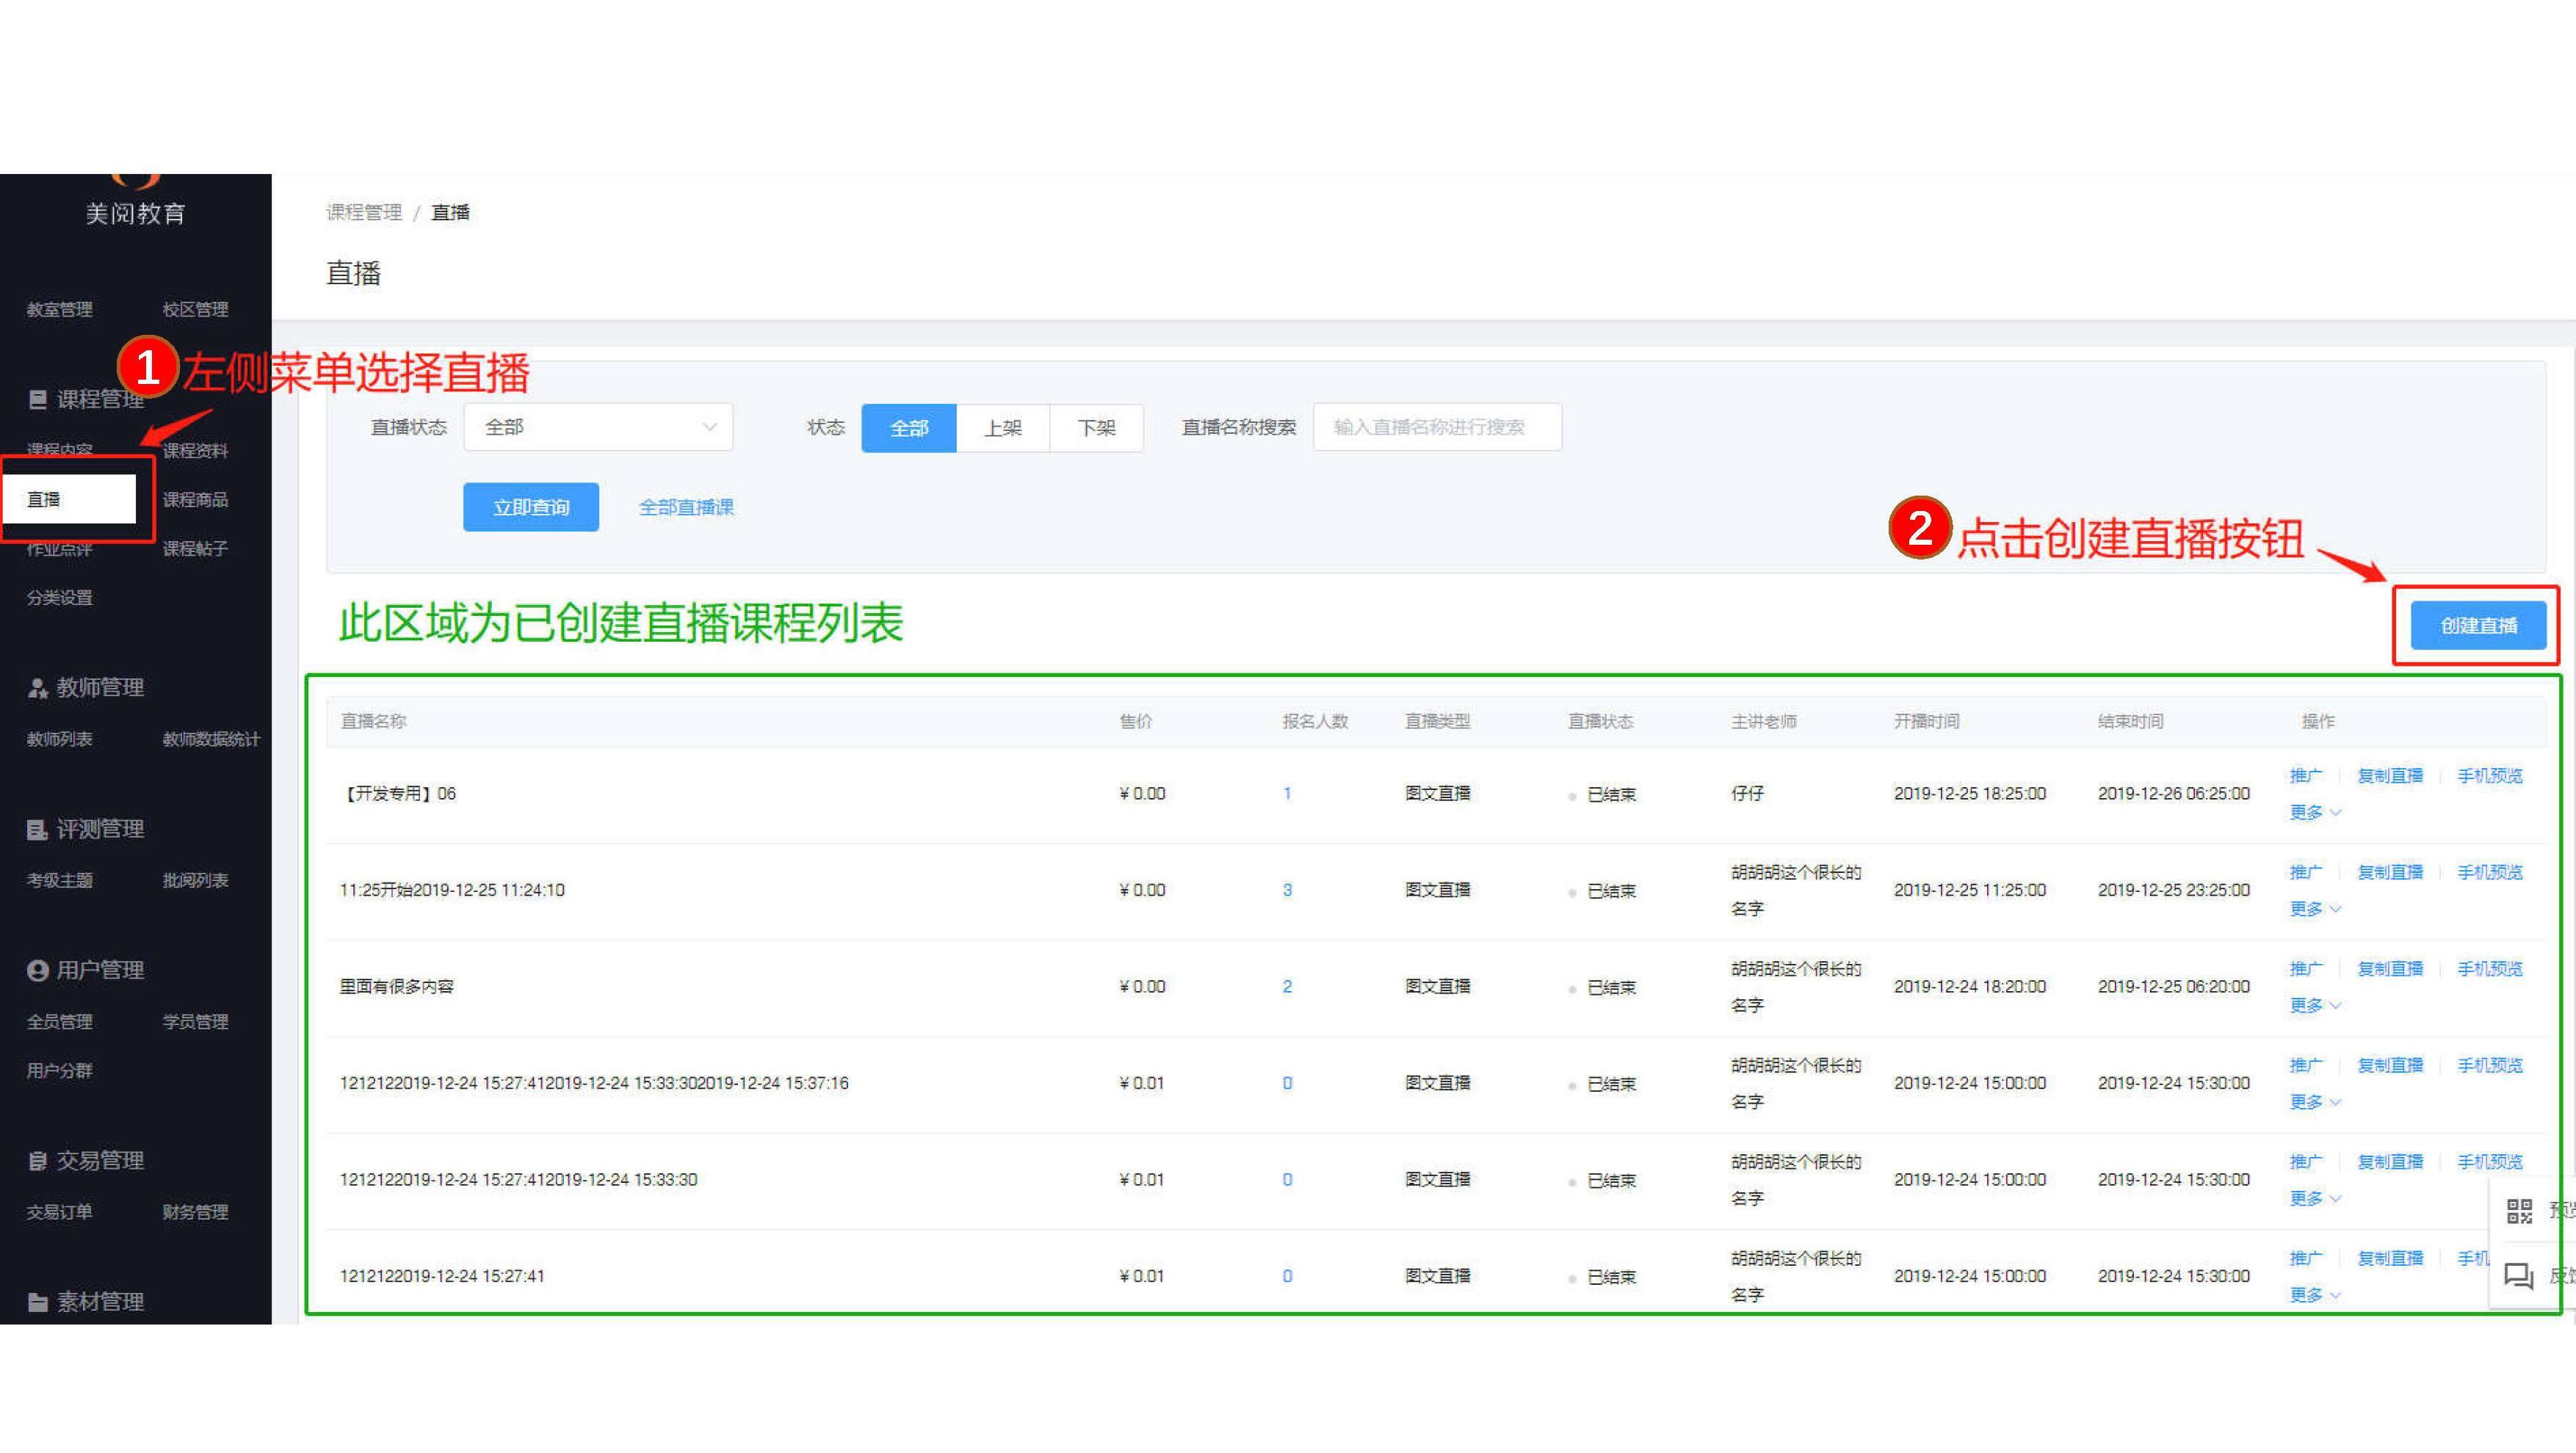This screenshot has width=2576, height=1453.
Task: Click the 教师管理 section icon in sidebar
Action: [38, 688]
